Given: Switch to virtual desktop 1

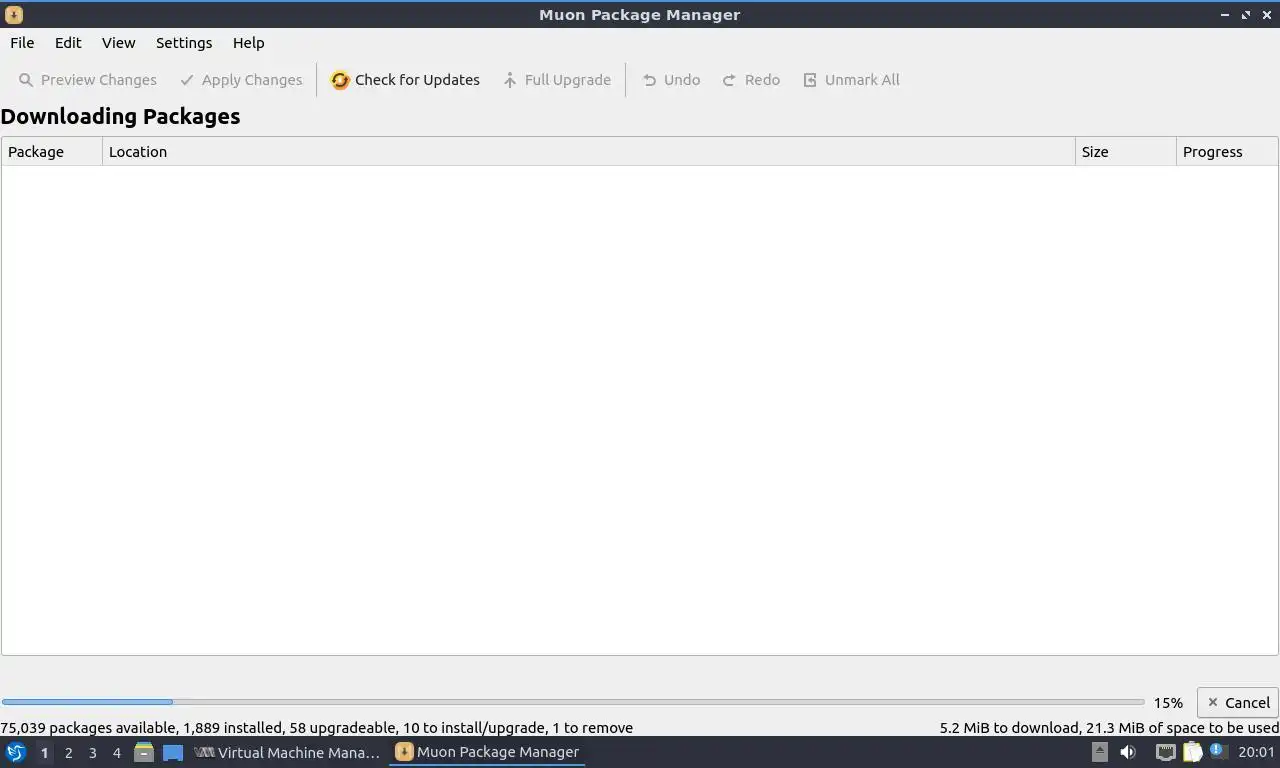Looking at the screenshot, I should click(44, 753).
